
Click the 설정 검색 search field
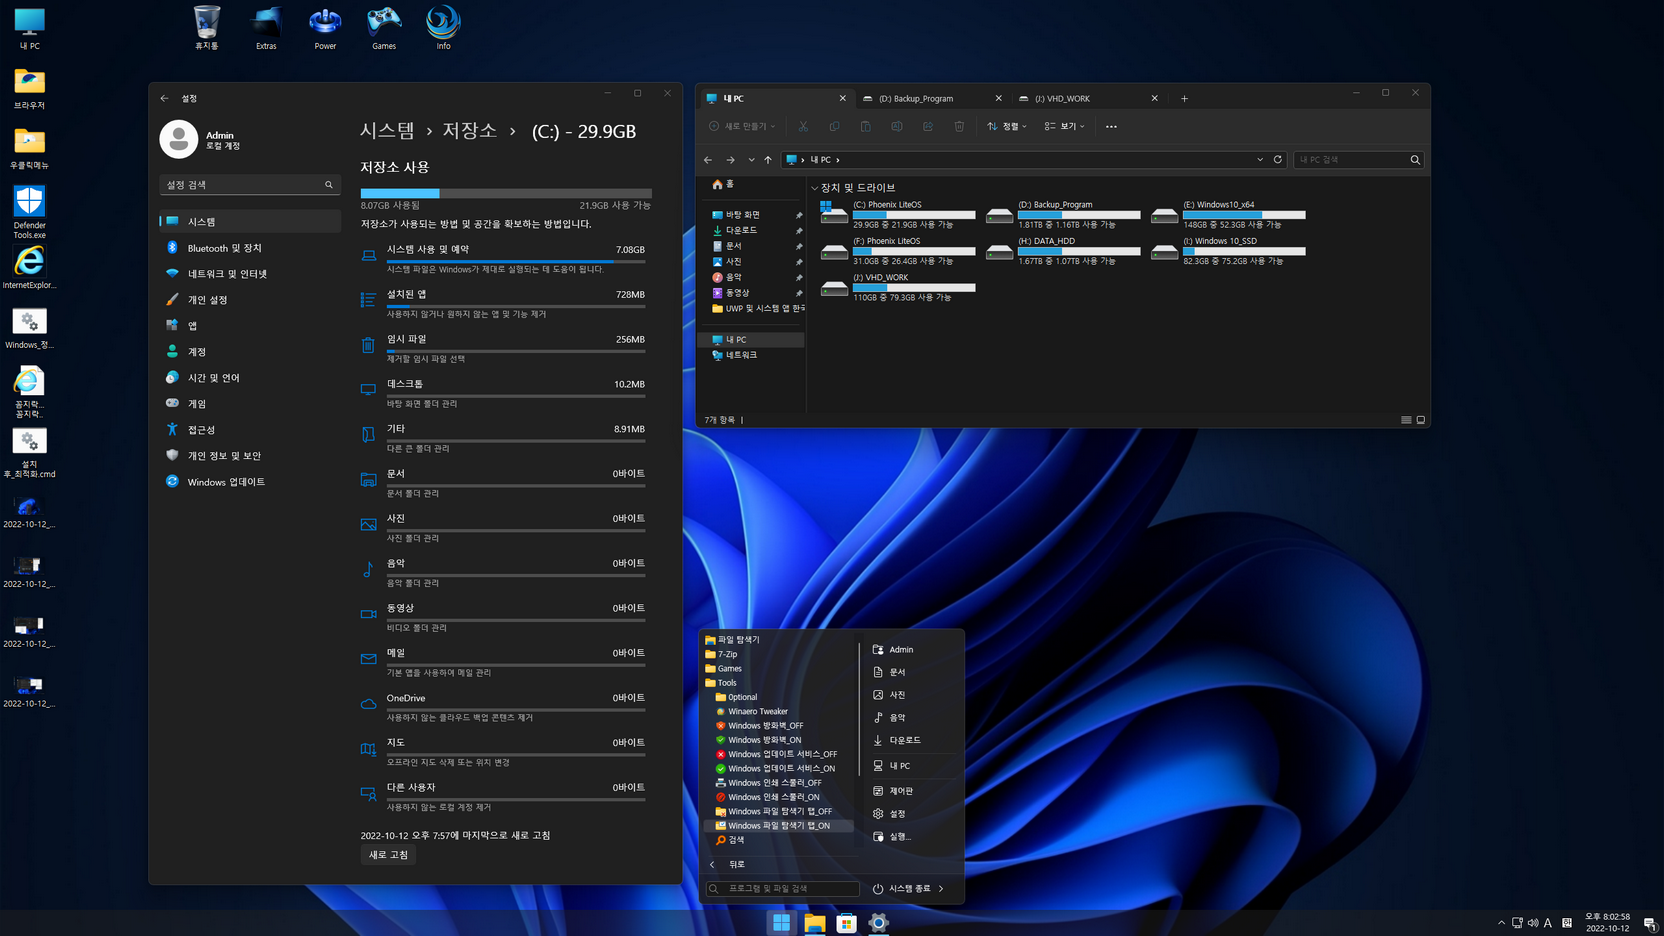tap(249, 185)
